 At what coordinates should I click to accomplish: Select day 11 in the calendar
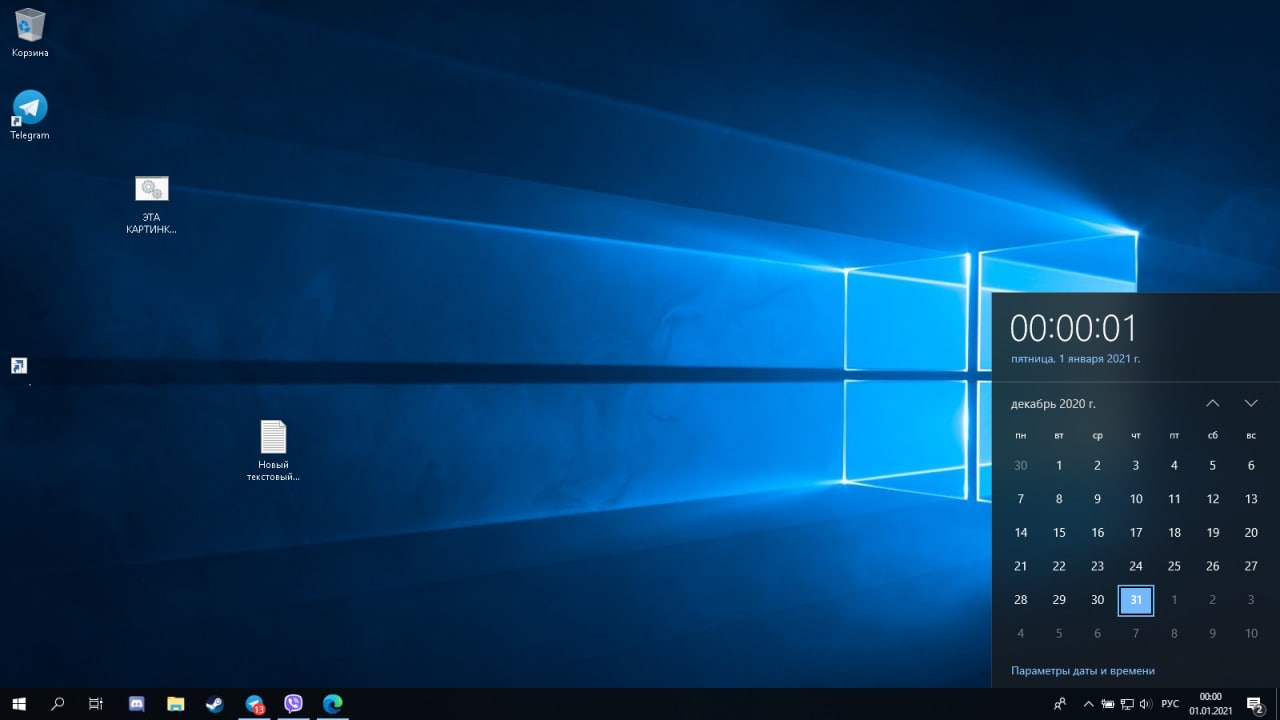tap(1174, 499)
